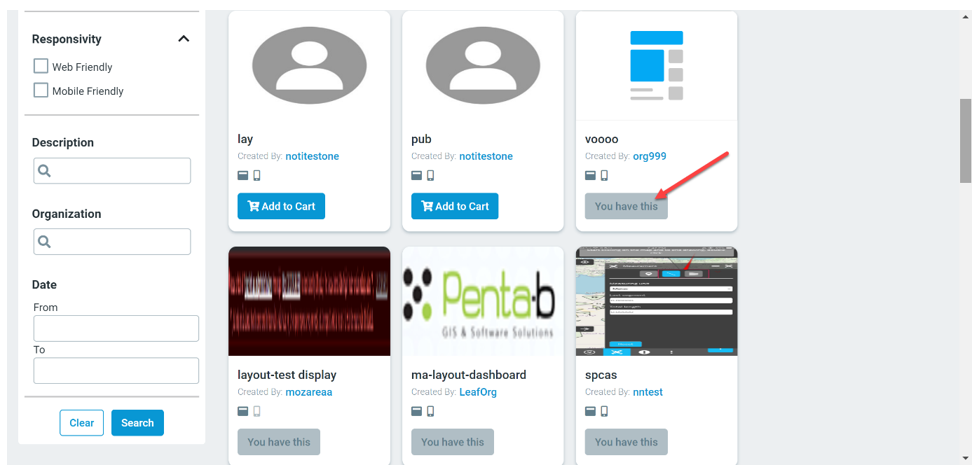Click the mobile icon on pub card

(x=431, y=176)
